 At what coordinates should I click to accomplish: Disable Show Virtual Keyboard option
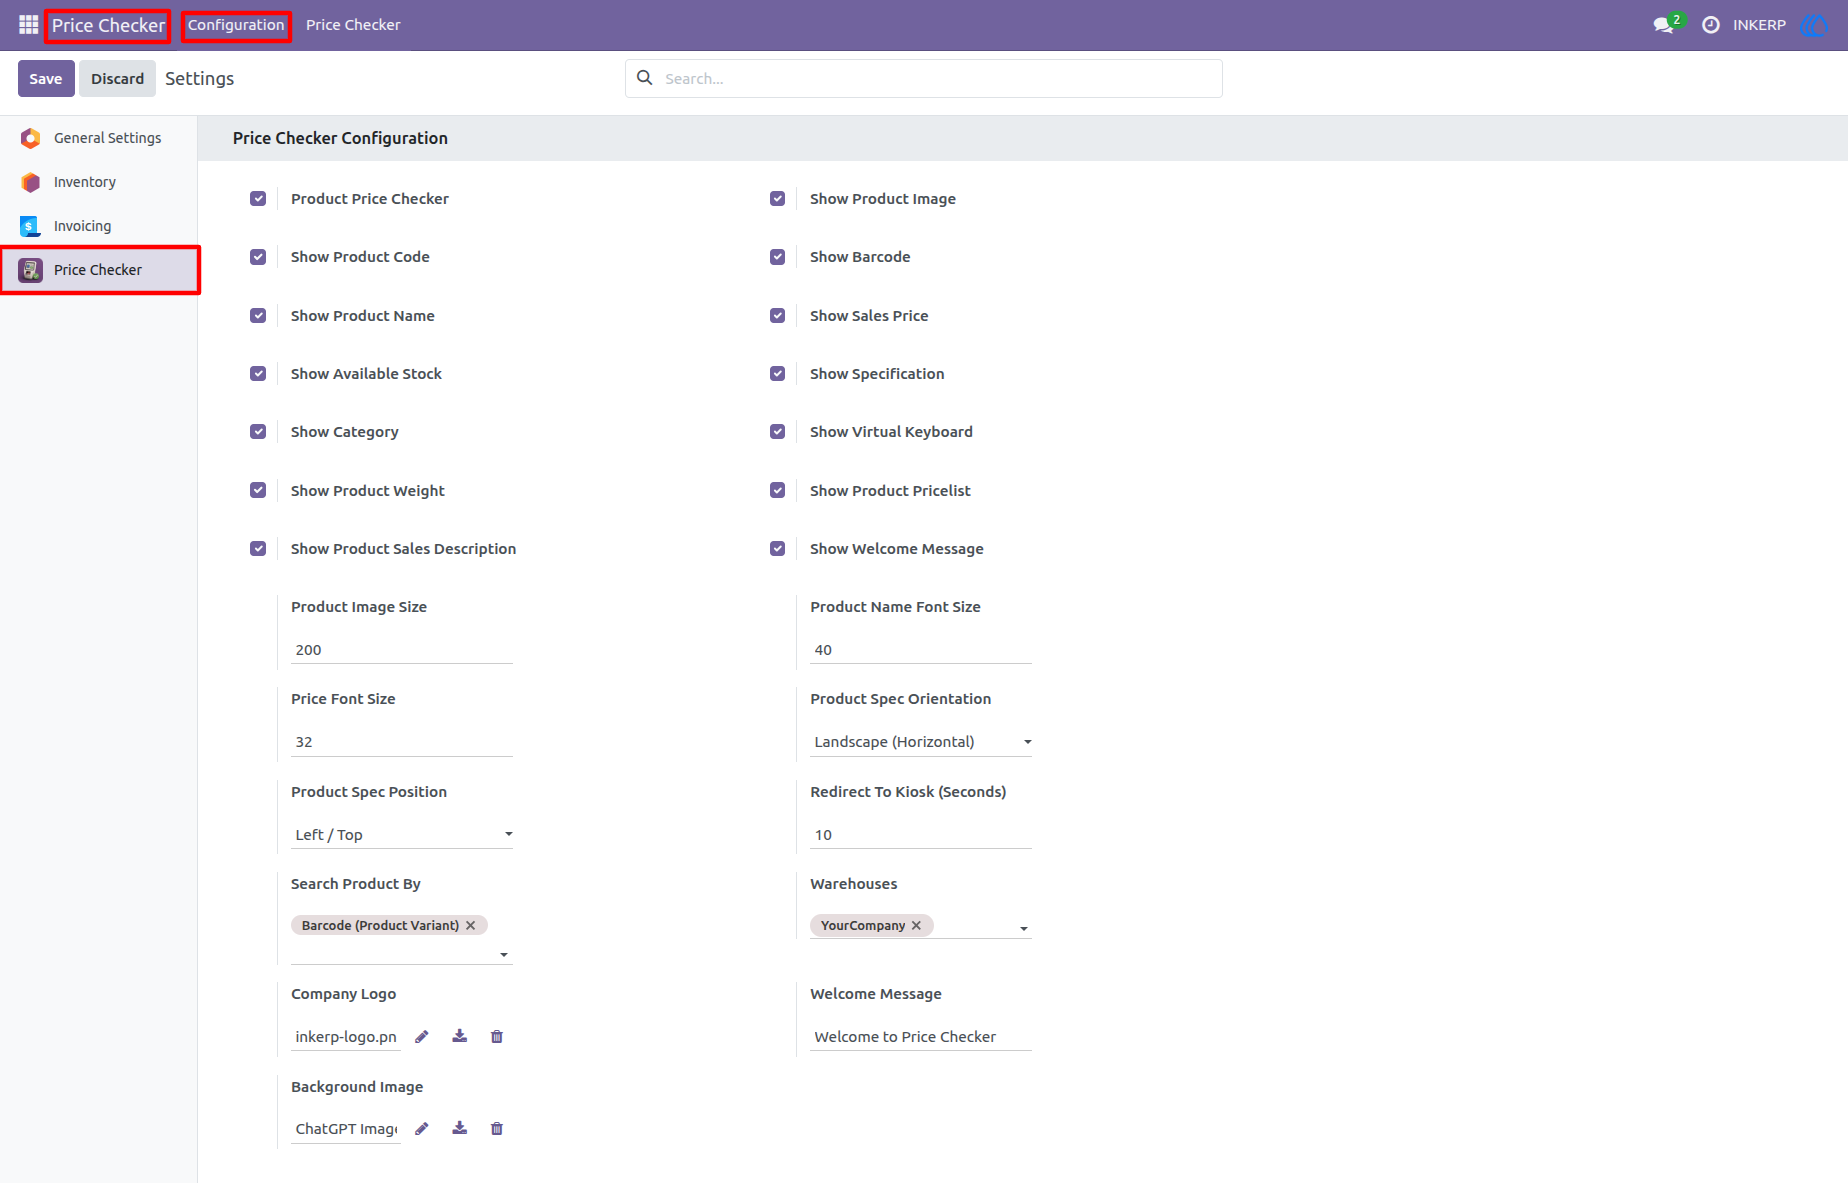click(777, 432)
